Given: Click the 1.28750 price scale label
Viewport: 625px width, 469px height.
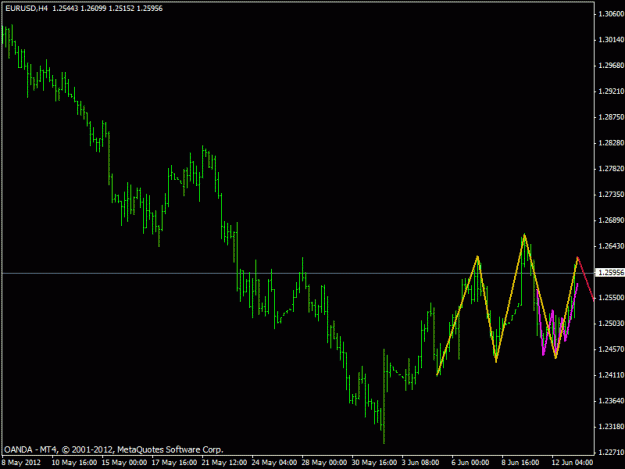Looking at the screenshot, I should [611, 117].
